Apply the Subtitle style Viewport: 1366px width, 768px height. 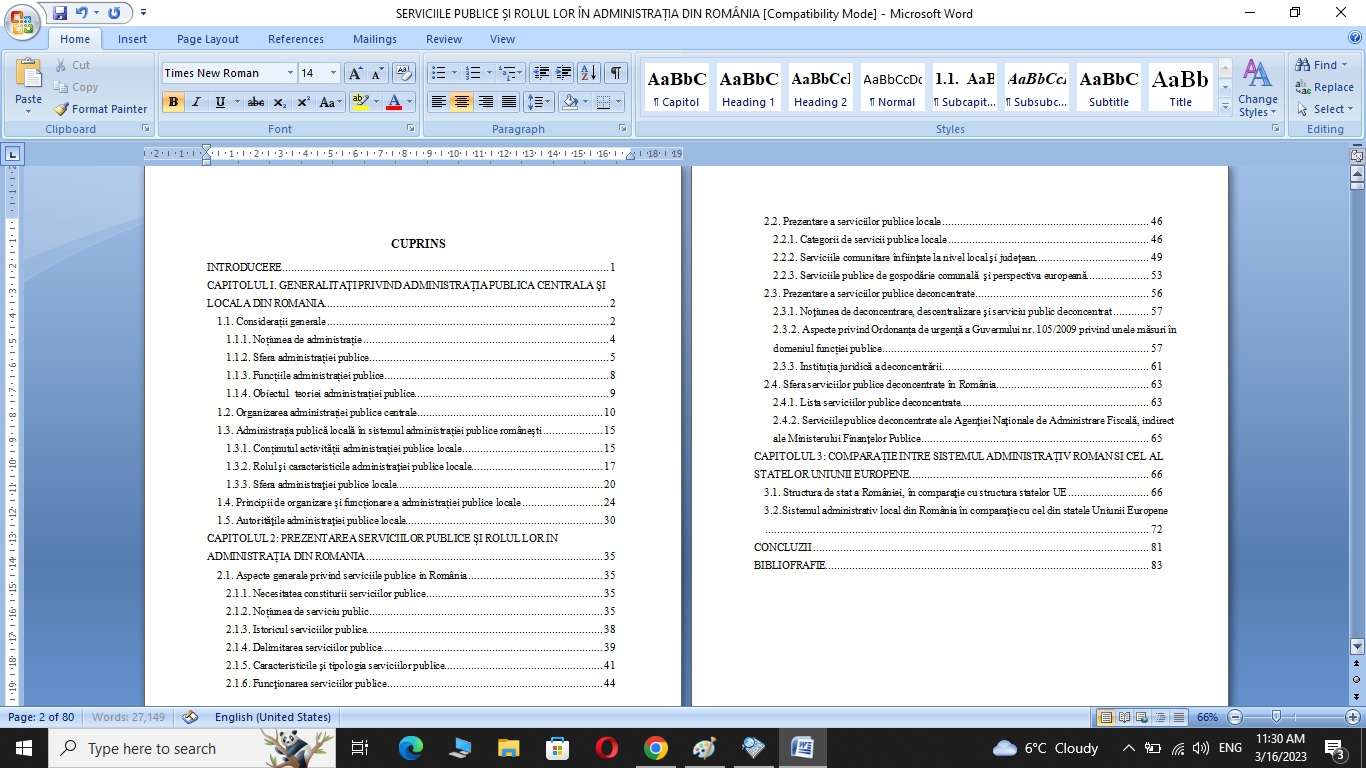coord(1109,87)
